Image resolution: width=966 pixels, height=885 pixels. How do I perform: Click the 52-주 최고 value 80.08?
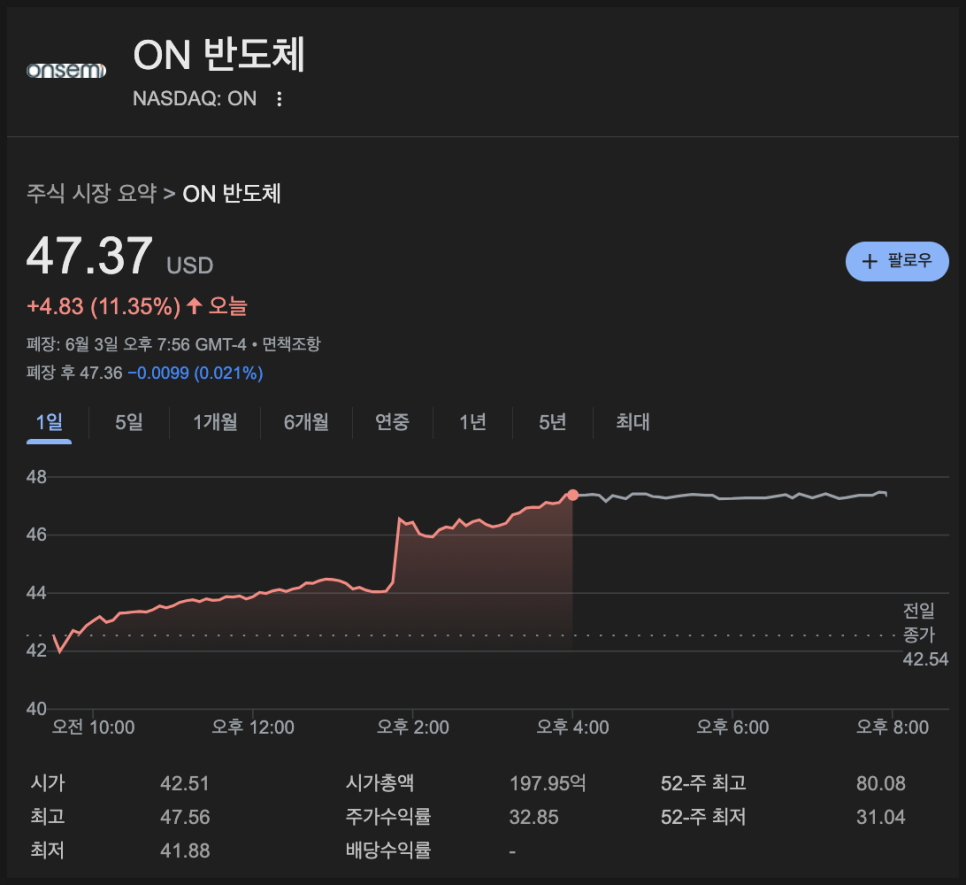pos(881,783)
